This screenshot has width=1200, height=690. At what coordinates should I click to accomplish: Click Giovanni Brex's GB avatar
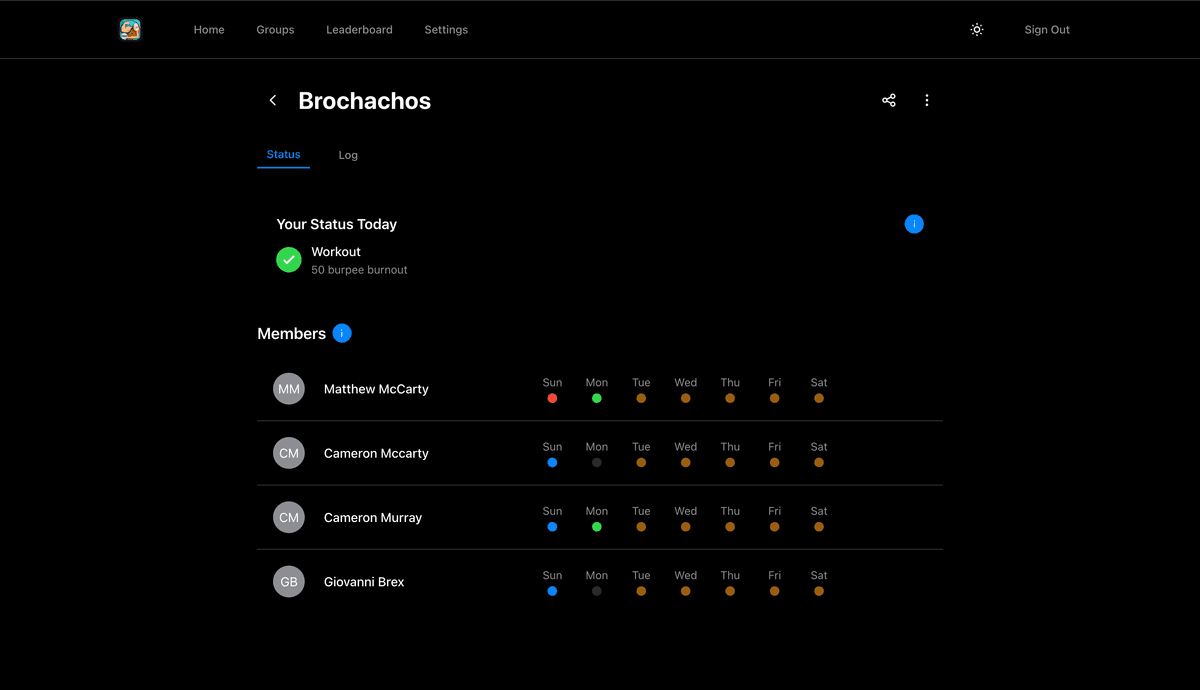[289, 582]
